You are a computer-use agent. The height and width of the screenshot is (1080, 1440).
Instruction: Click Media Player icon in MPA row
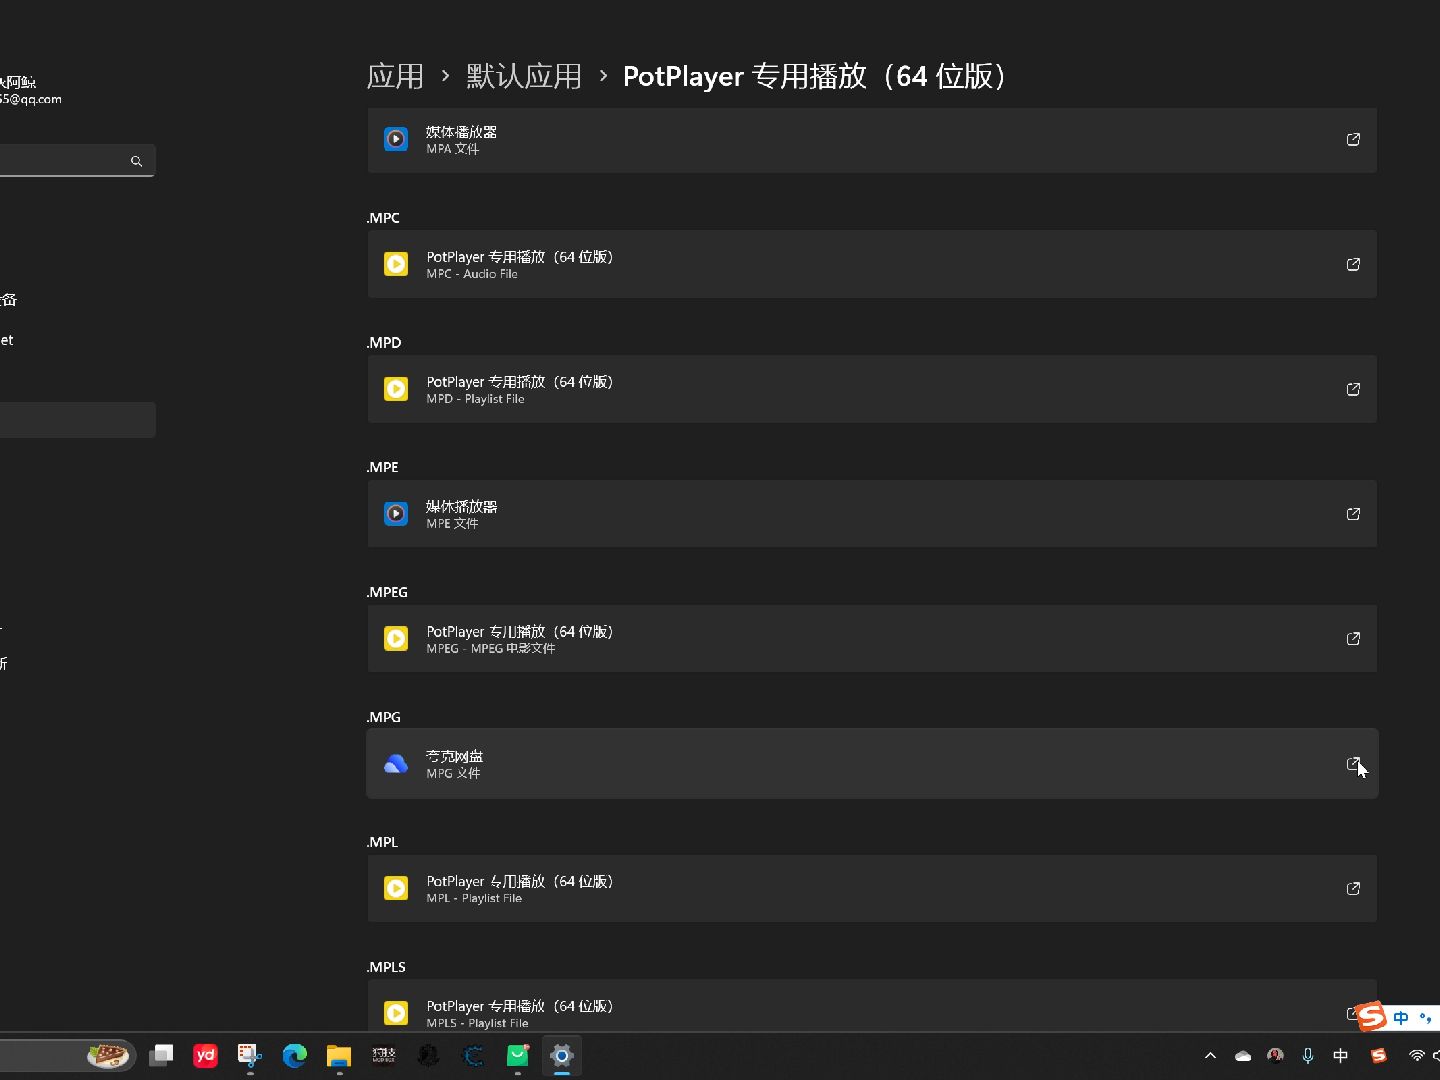(x=396, y=139)
